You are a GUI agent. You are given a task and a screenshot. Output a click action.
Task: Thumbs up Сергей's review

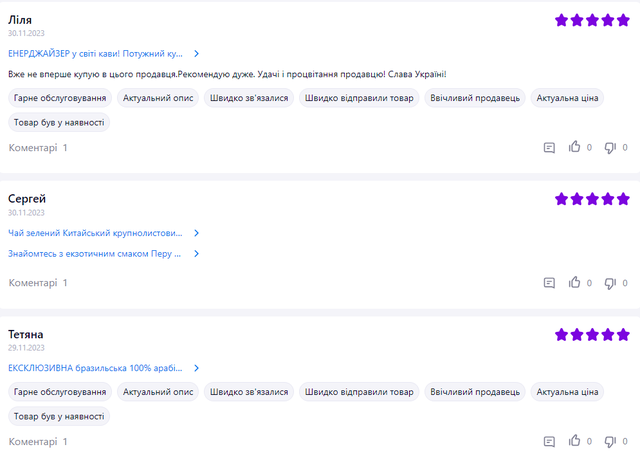pyautogui.click(x=575, y=283)
